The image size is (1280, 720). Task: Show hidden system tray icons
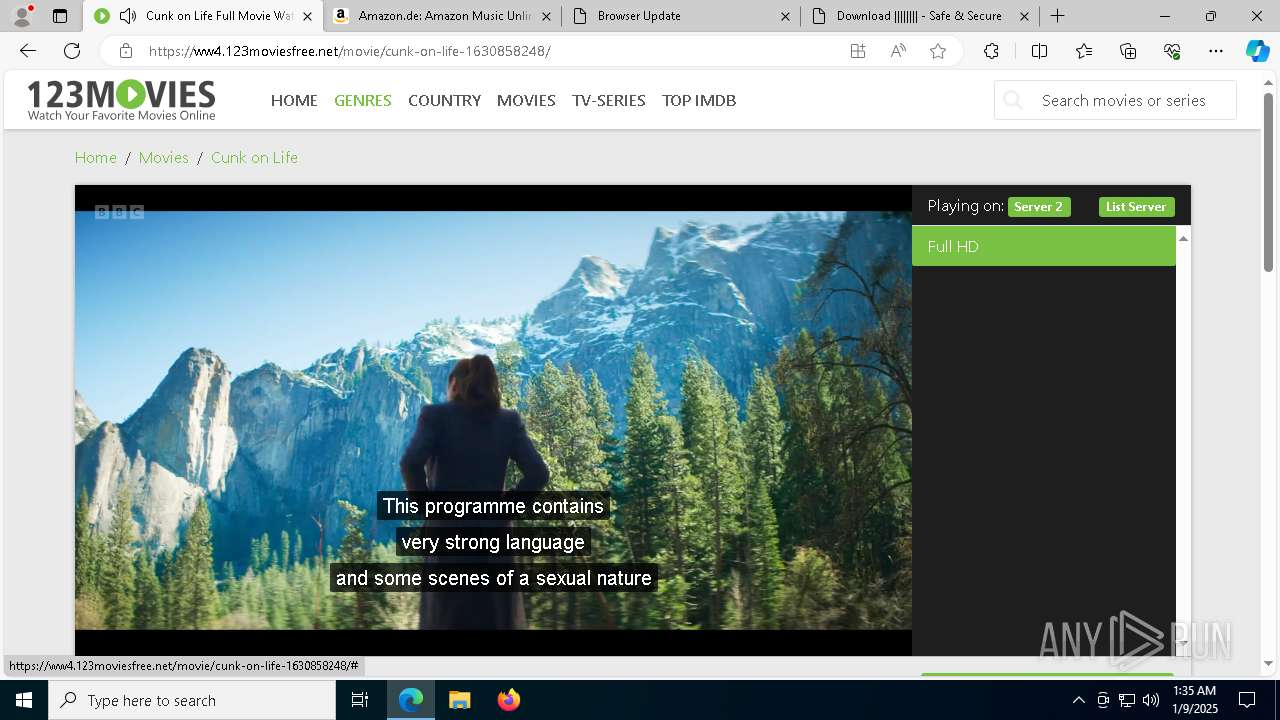coord(1078,700)
